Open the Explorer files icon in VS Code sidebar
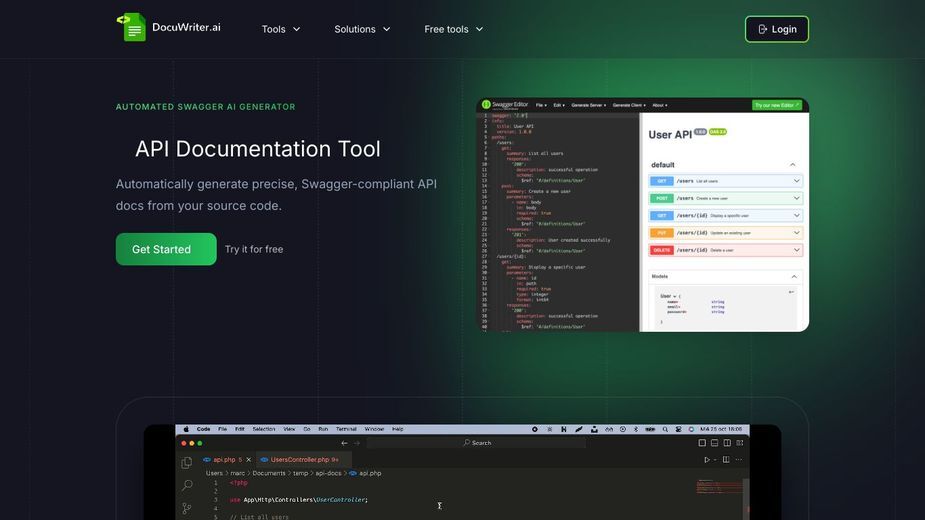The image size is (925, 520). [x=186, y=463]
